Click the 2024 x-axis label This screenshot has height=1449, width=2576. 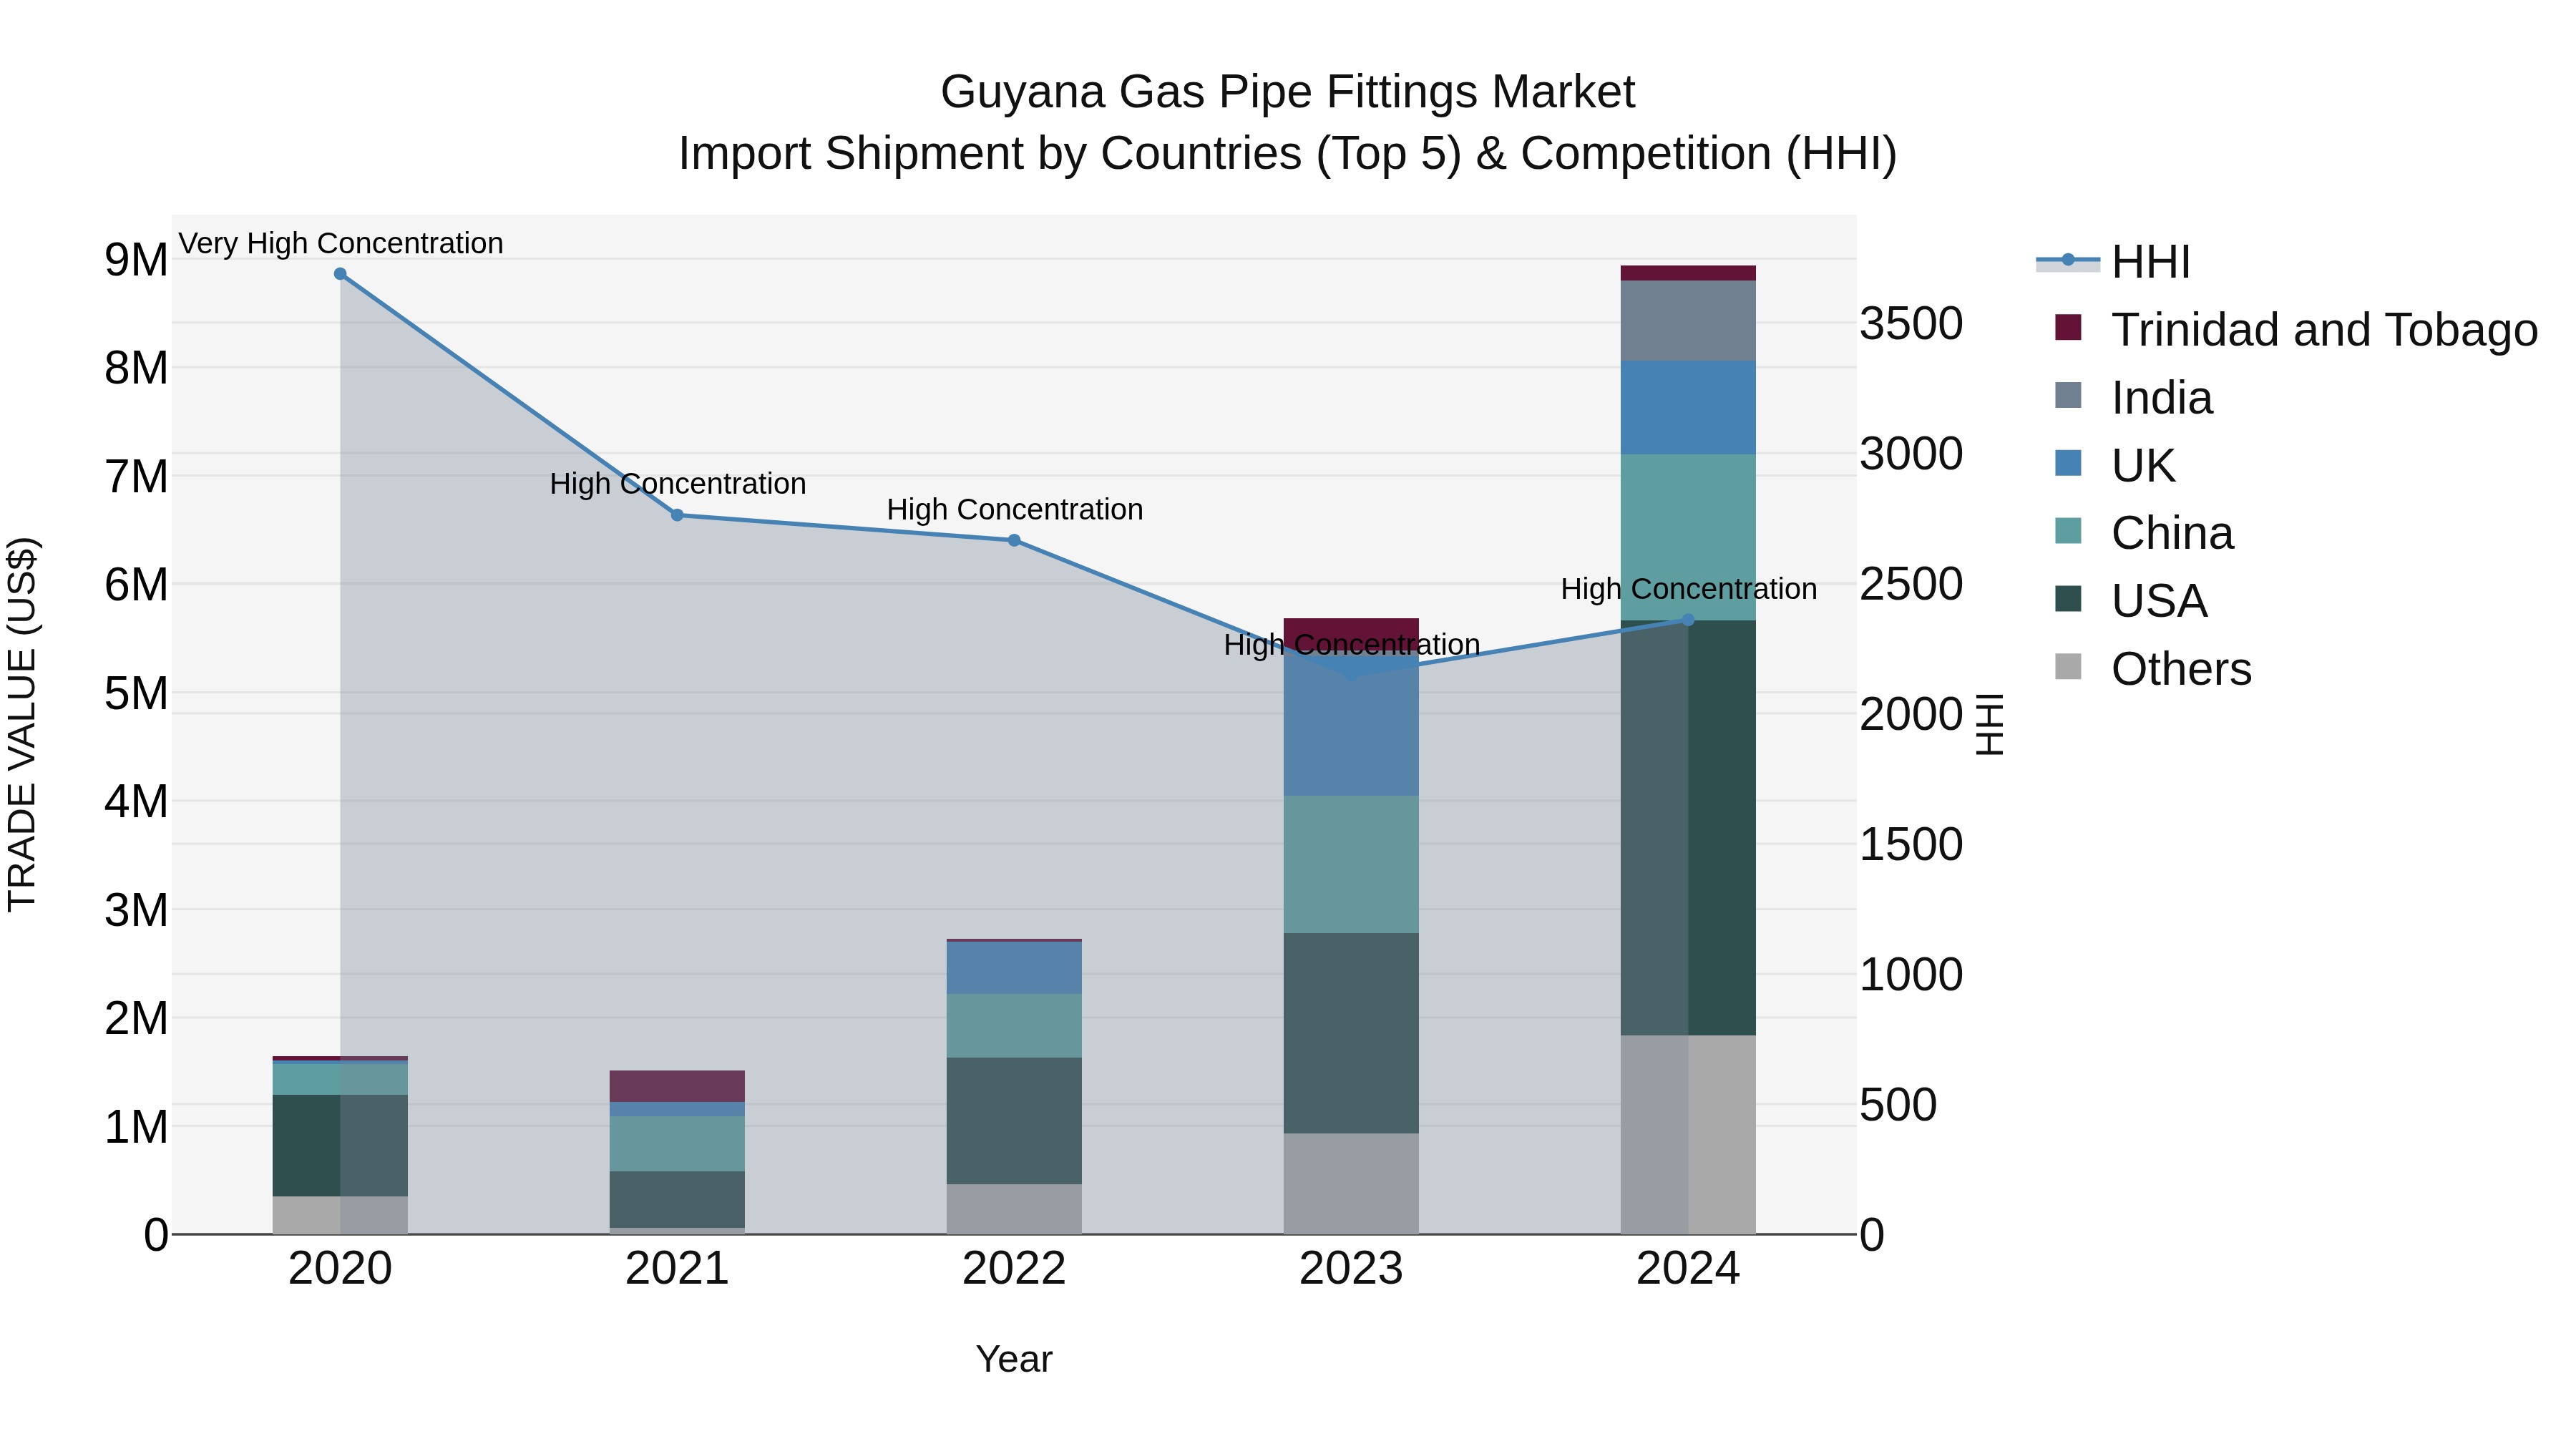click(1688, 1269)
